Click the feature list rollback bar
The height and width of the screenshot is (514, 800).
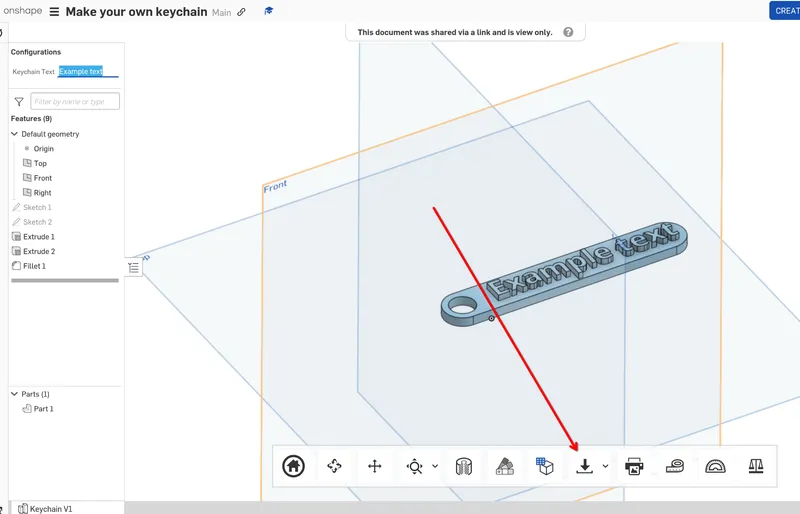click(x=65, y=280)
